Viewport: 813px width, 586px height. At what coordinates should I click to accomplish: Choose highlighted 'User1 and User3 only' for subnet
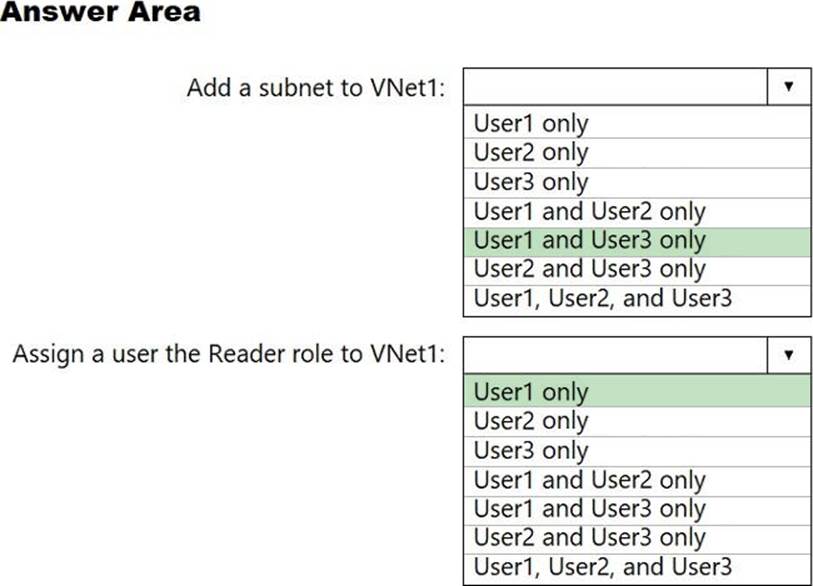[x=636, y=241]
